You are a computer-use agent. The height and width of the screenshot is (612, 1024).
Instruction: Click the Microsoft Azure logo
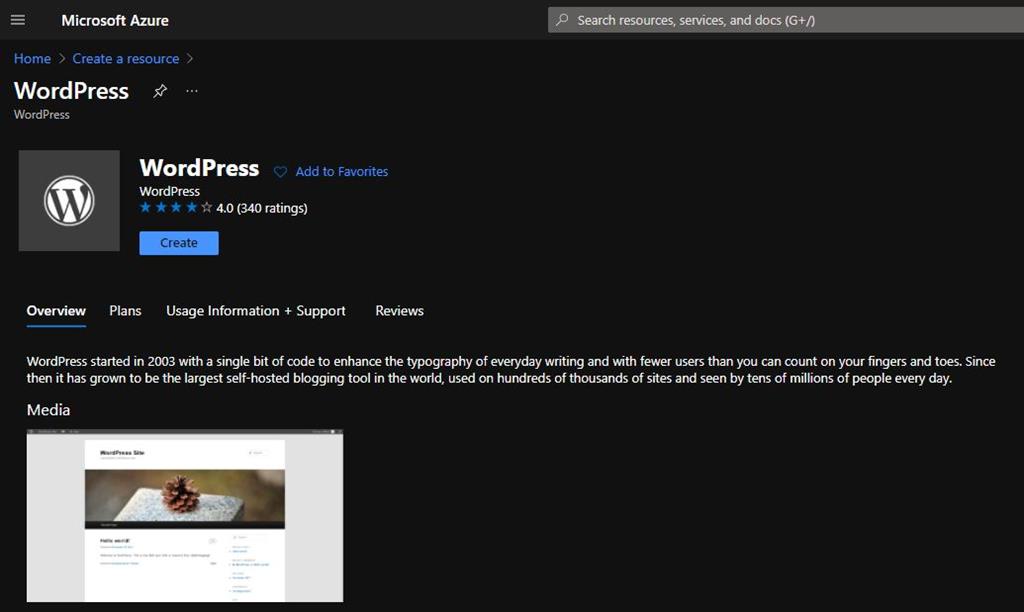pyautogui.click(x=115, y=20)
